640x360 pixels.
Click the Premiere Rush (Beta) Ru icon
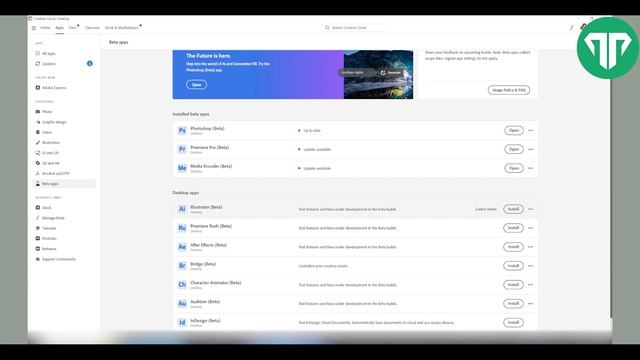pos(182,228)
